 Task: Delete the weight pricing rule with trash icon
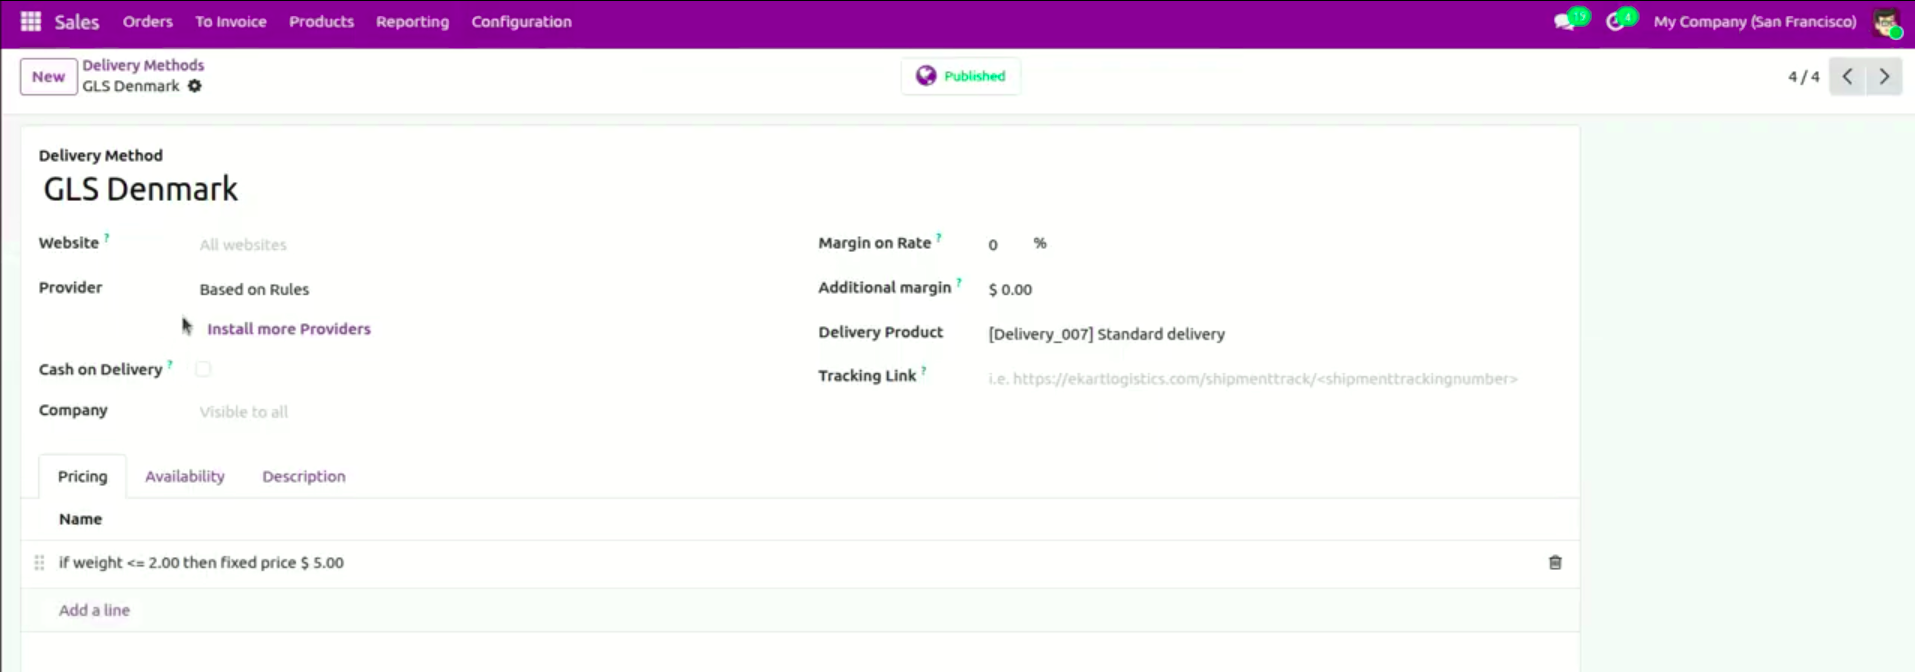click(1555, 563)
